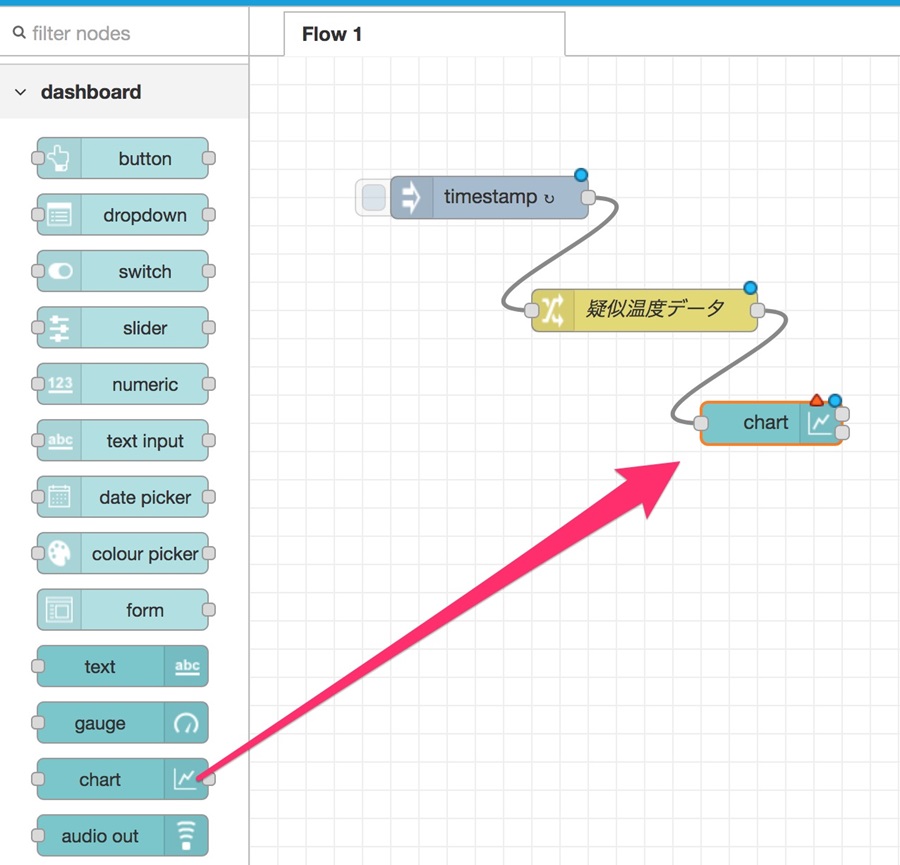Screen dimensions: 900x865
Task: Click the audio out speaker icon
Action: [x=186, y=836]
